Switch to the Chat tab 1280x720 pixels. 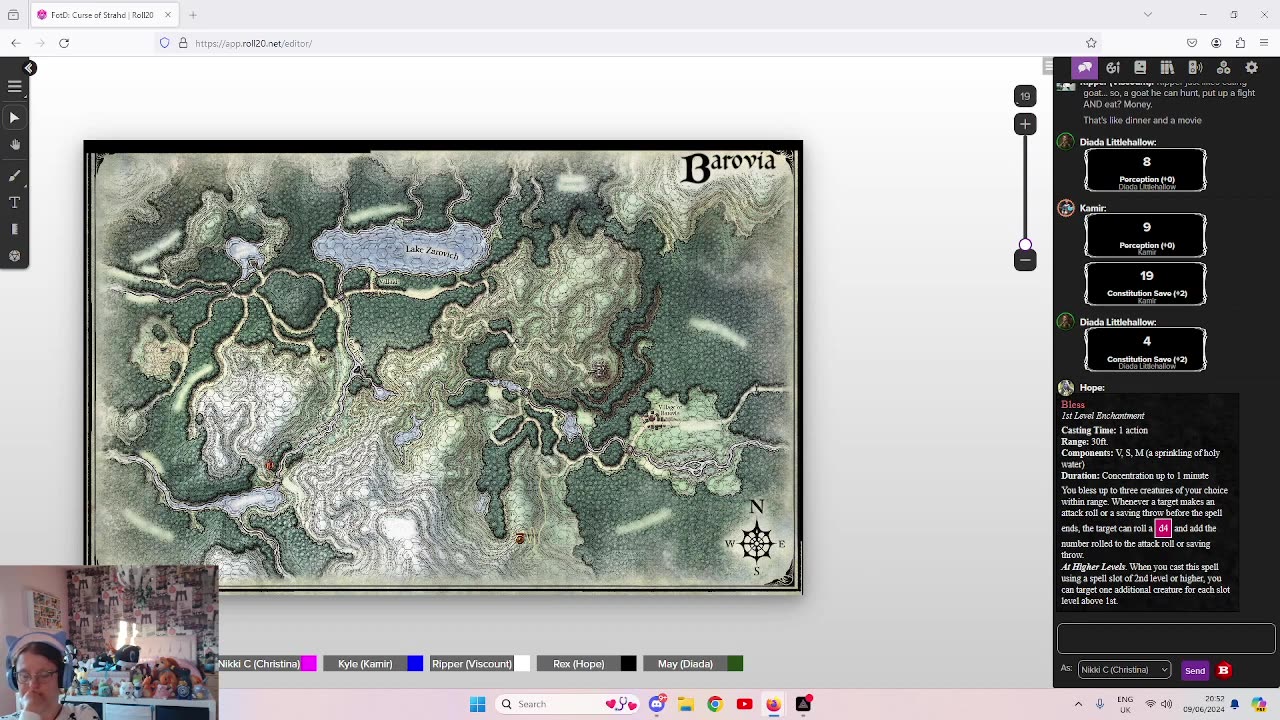pyautogui.click(x=1085, y=67)
